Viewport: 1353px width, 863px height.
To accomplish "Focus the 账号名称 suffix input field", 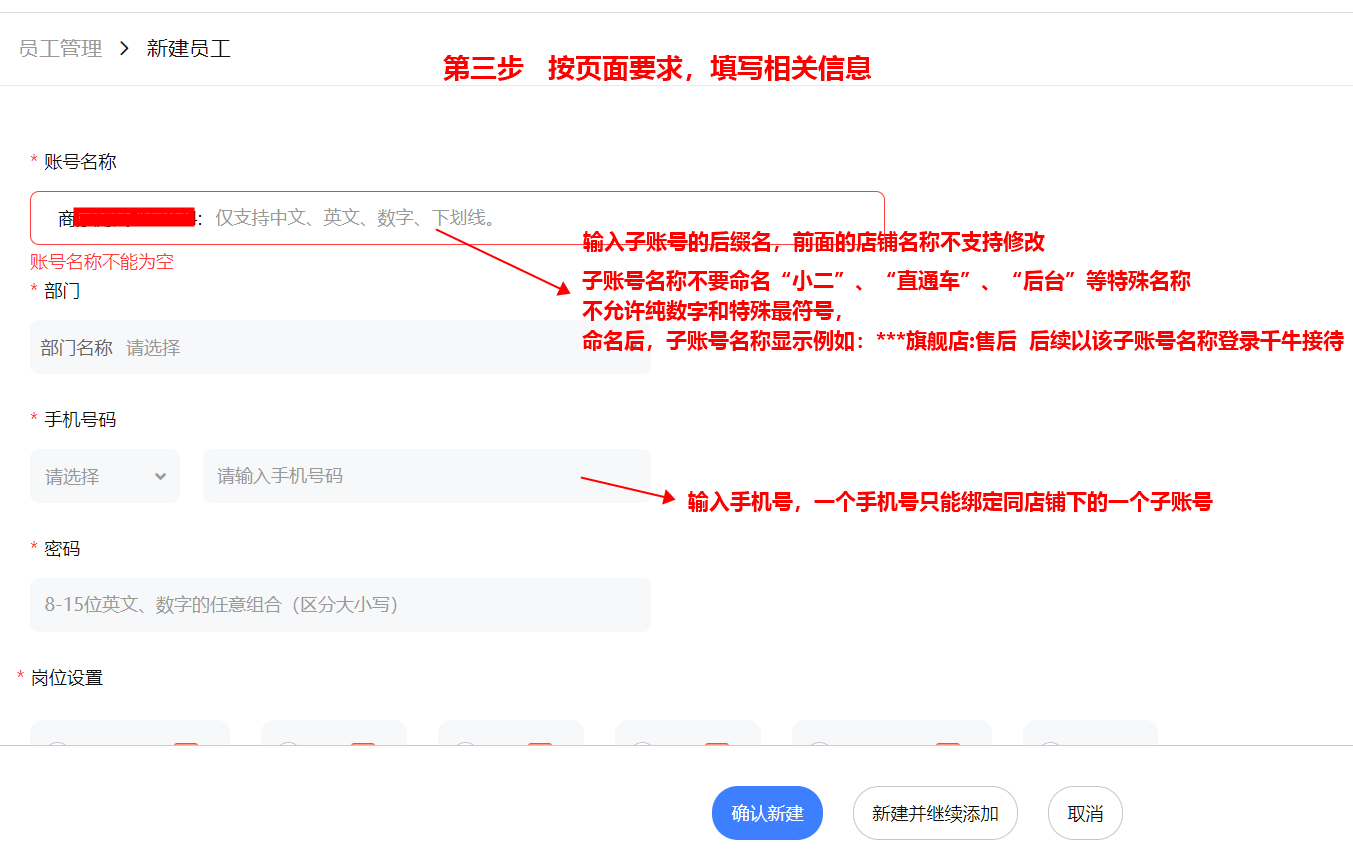I will [540, 217].
